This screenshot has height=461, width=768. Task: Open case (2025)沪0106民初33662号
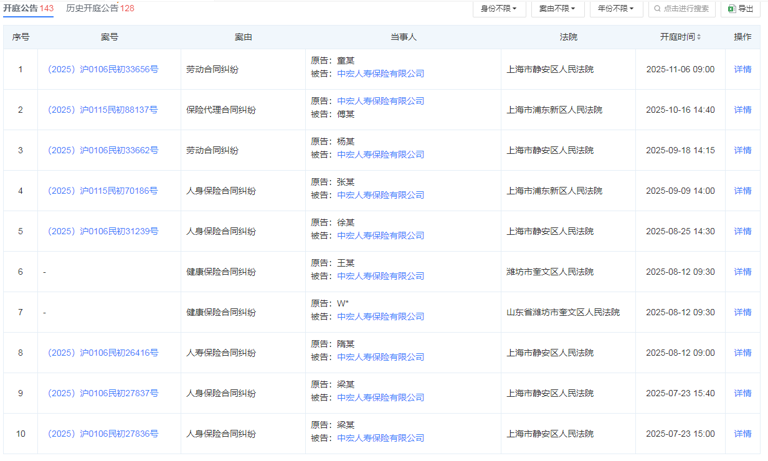103,150
